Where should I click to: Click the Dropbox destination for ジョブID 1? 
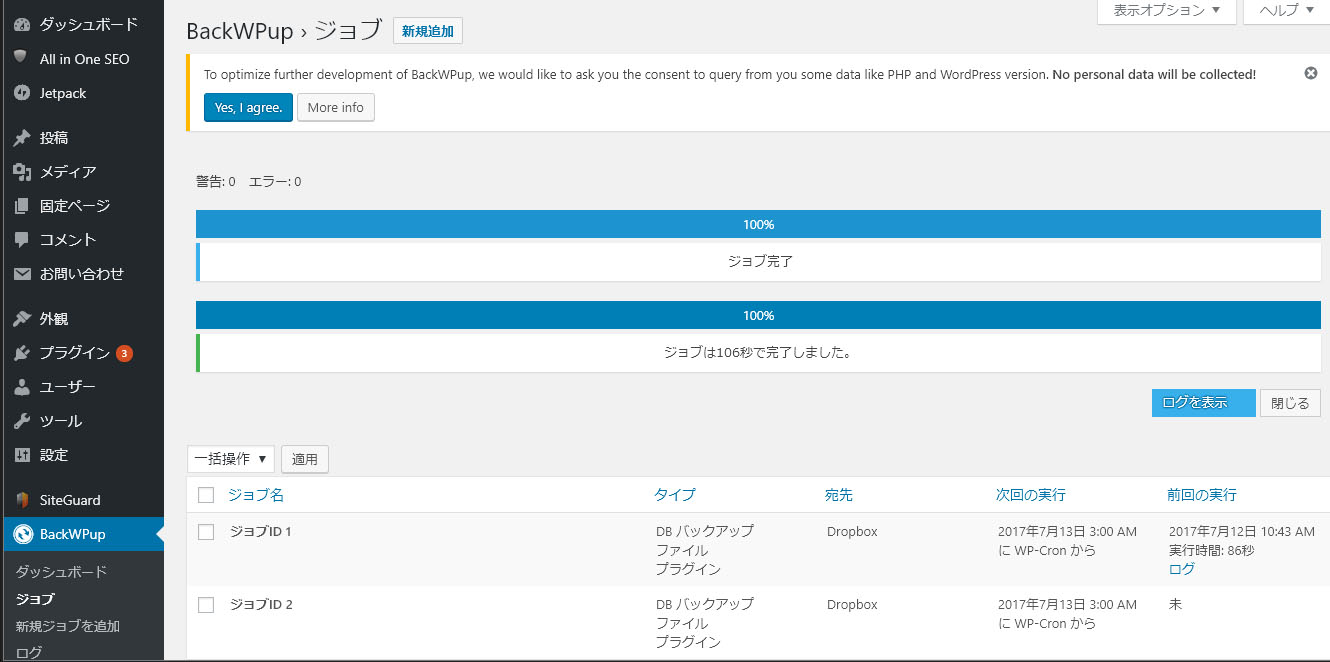click(852, 532)
